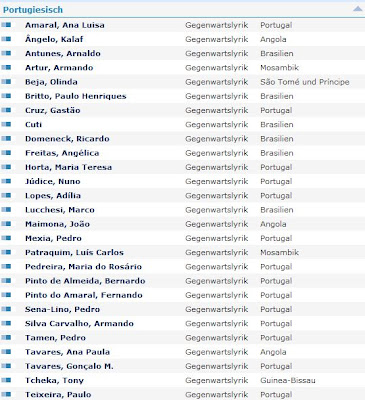365x400 pixels.
Task: Click the list icon beside Júdice, Nuno
Action: pos(6,181)
